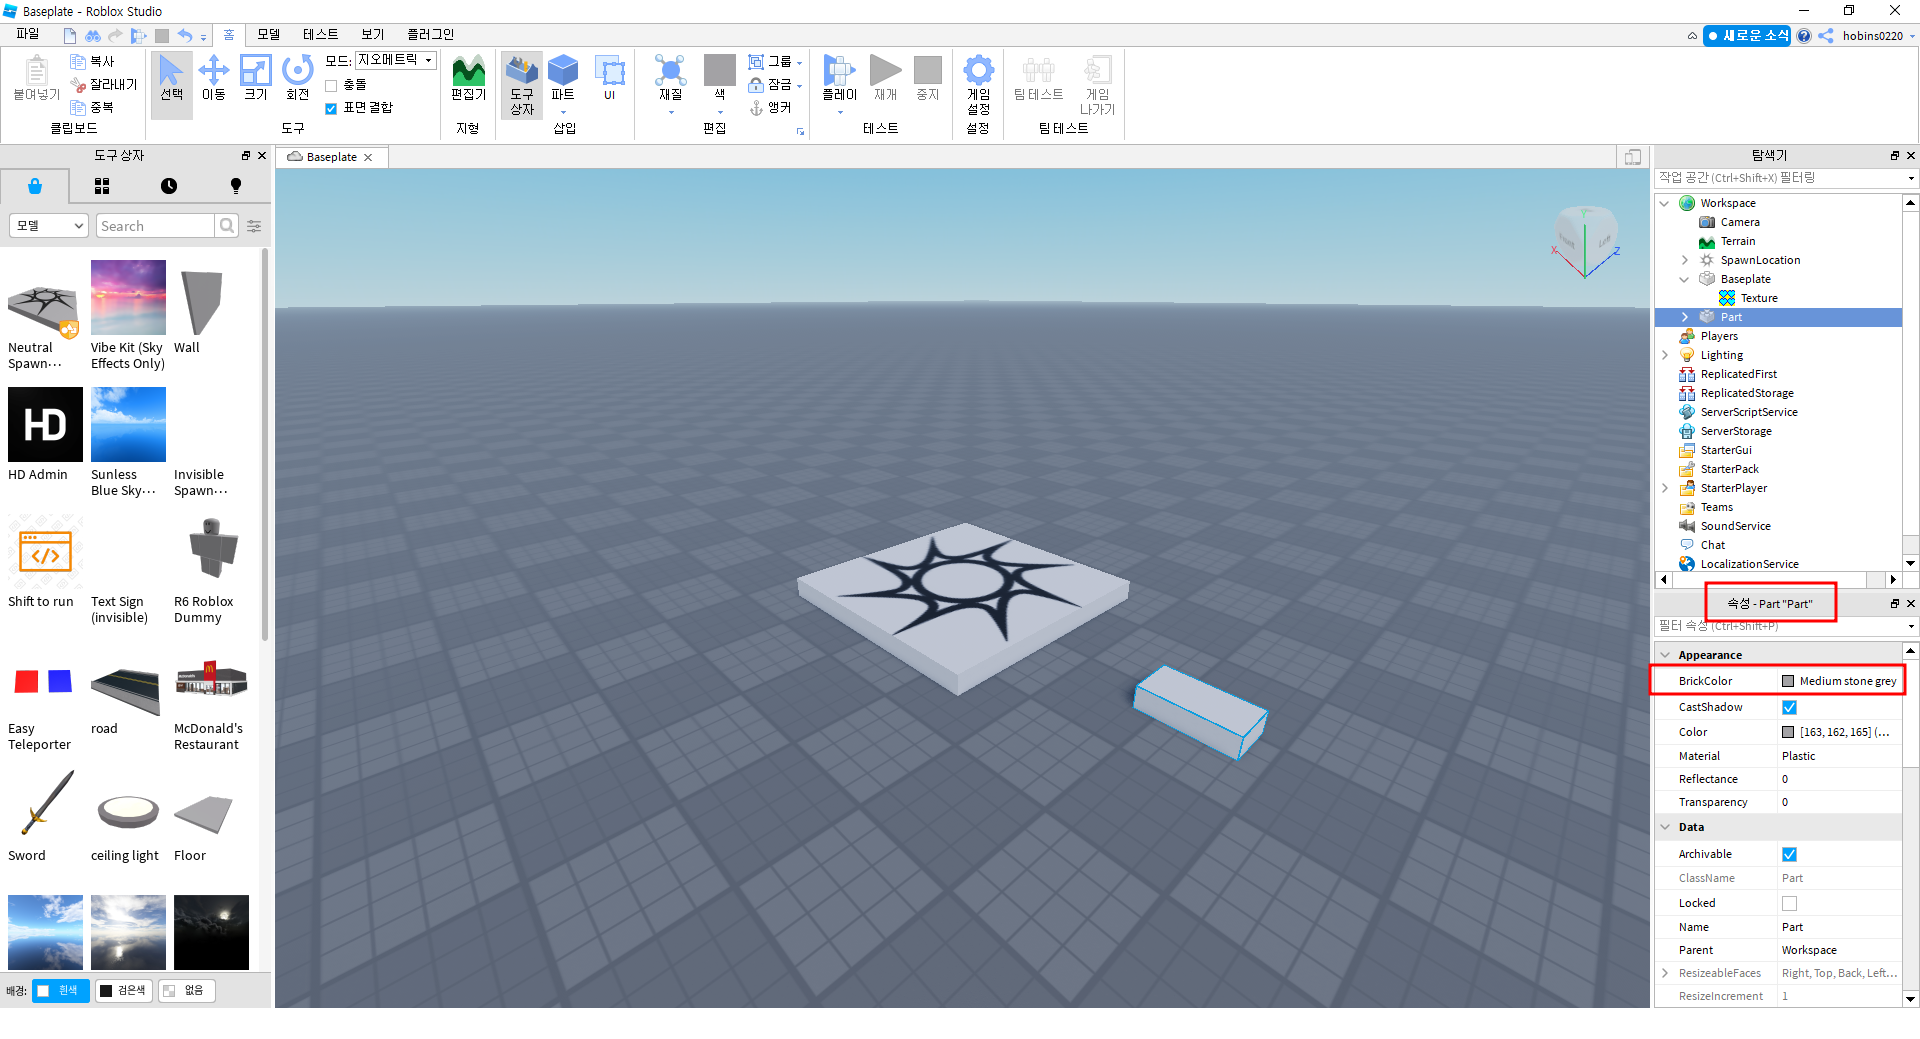Collapse the Appearance properties section
This screenshot has width=1920, height=1039.
1665,655
